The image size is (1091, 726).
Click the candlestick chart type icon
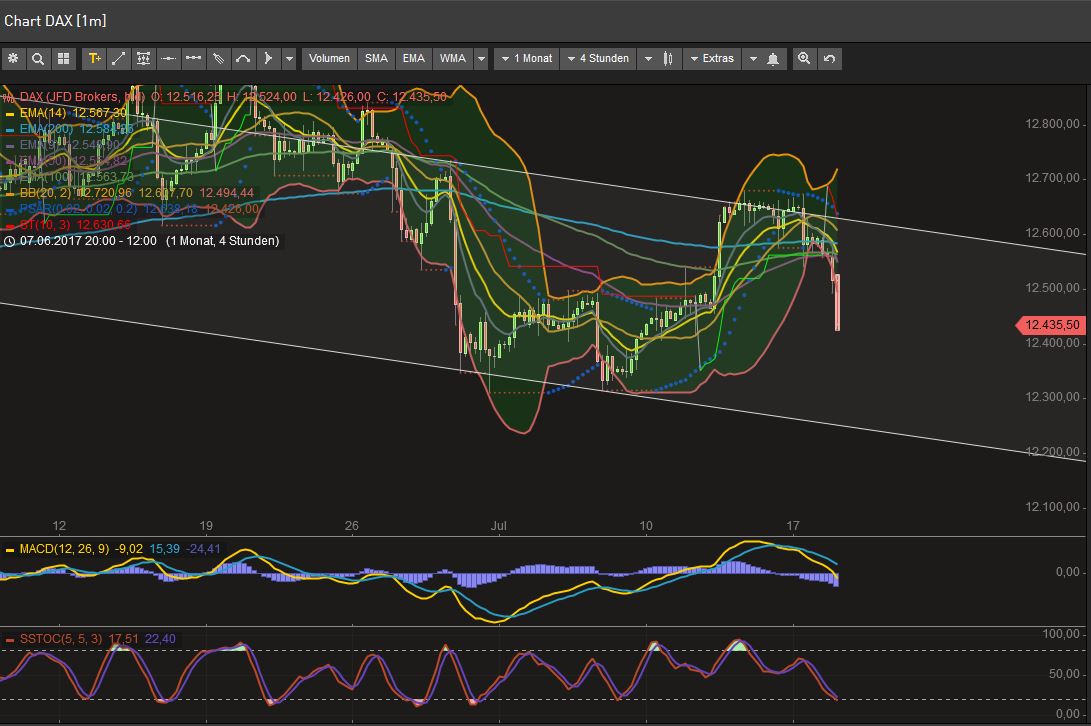point(668,58)
